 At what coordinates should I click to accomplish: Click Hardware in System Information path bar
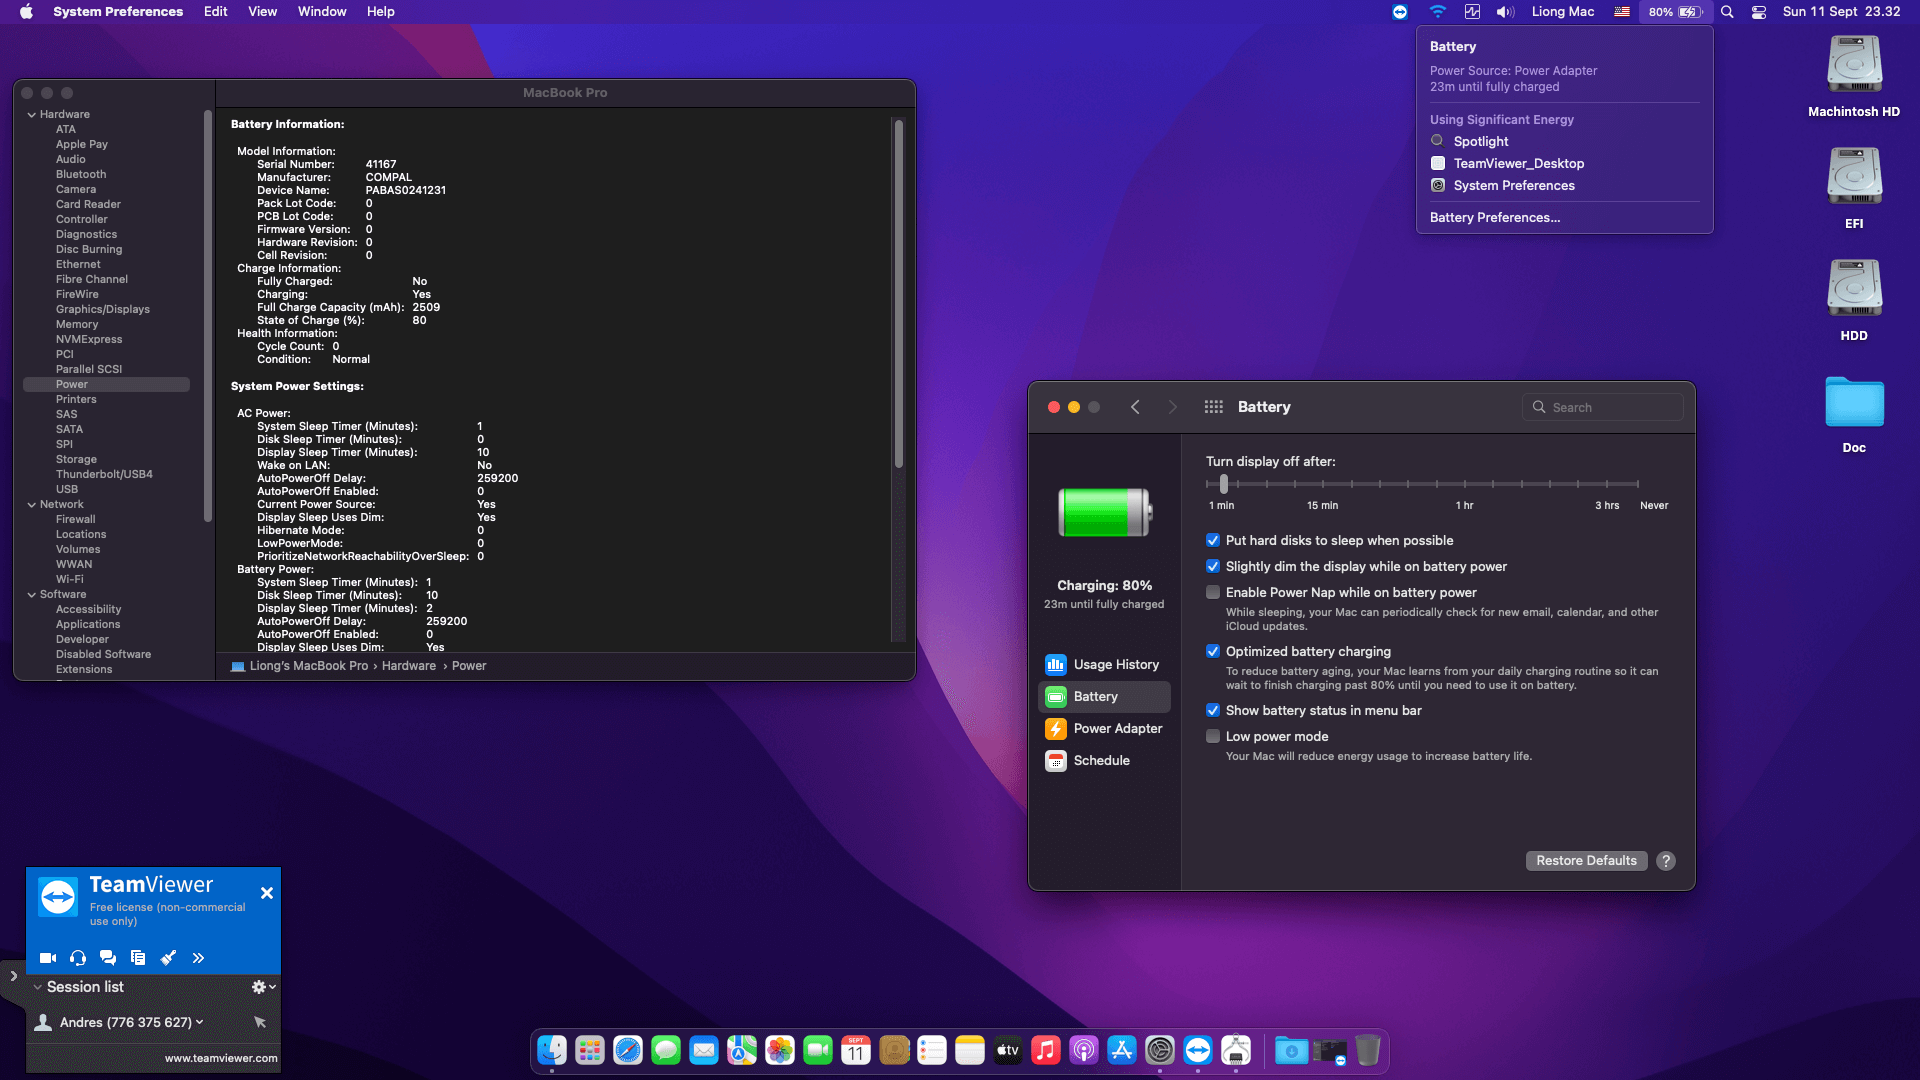pos(408,666)
